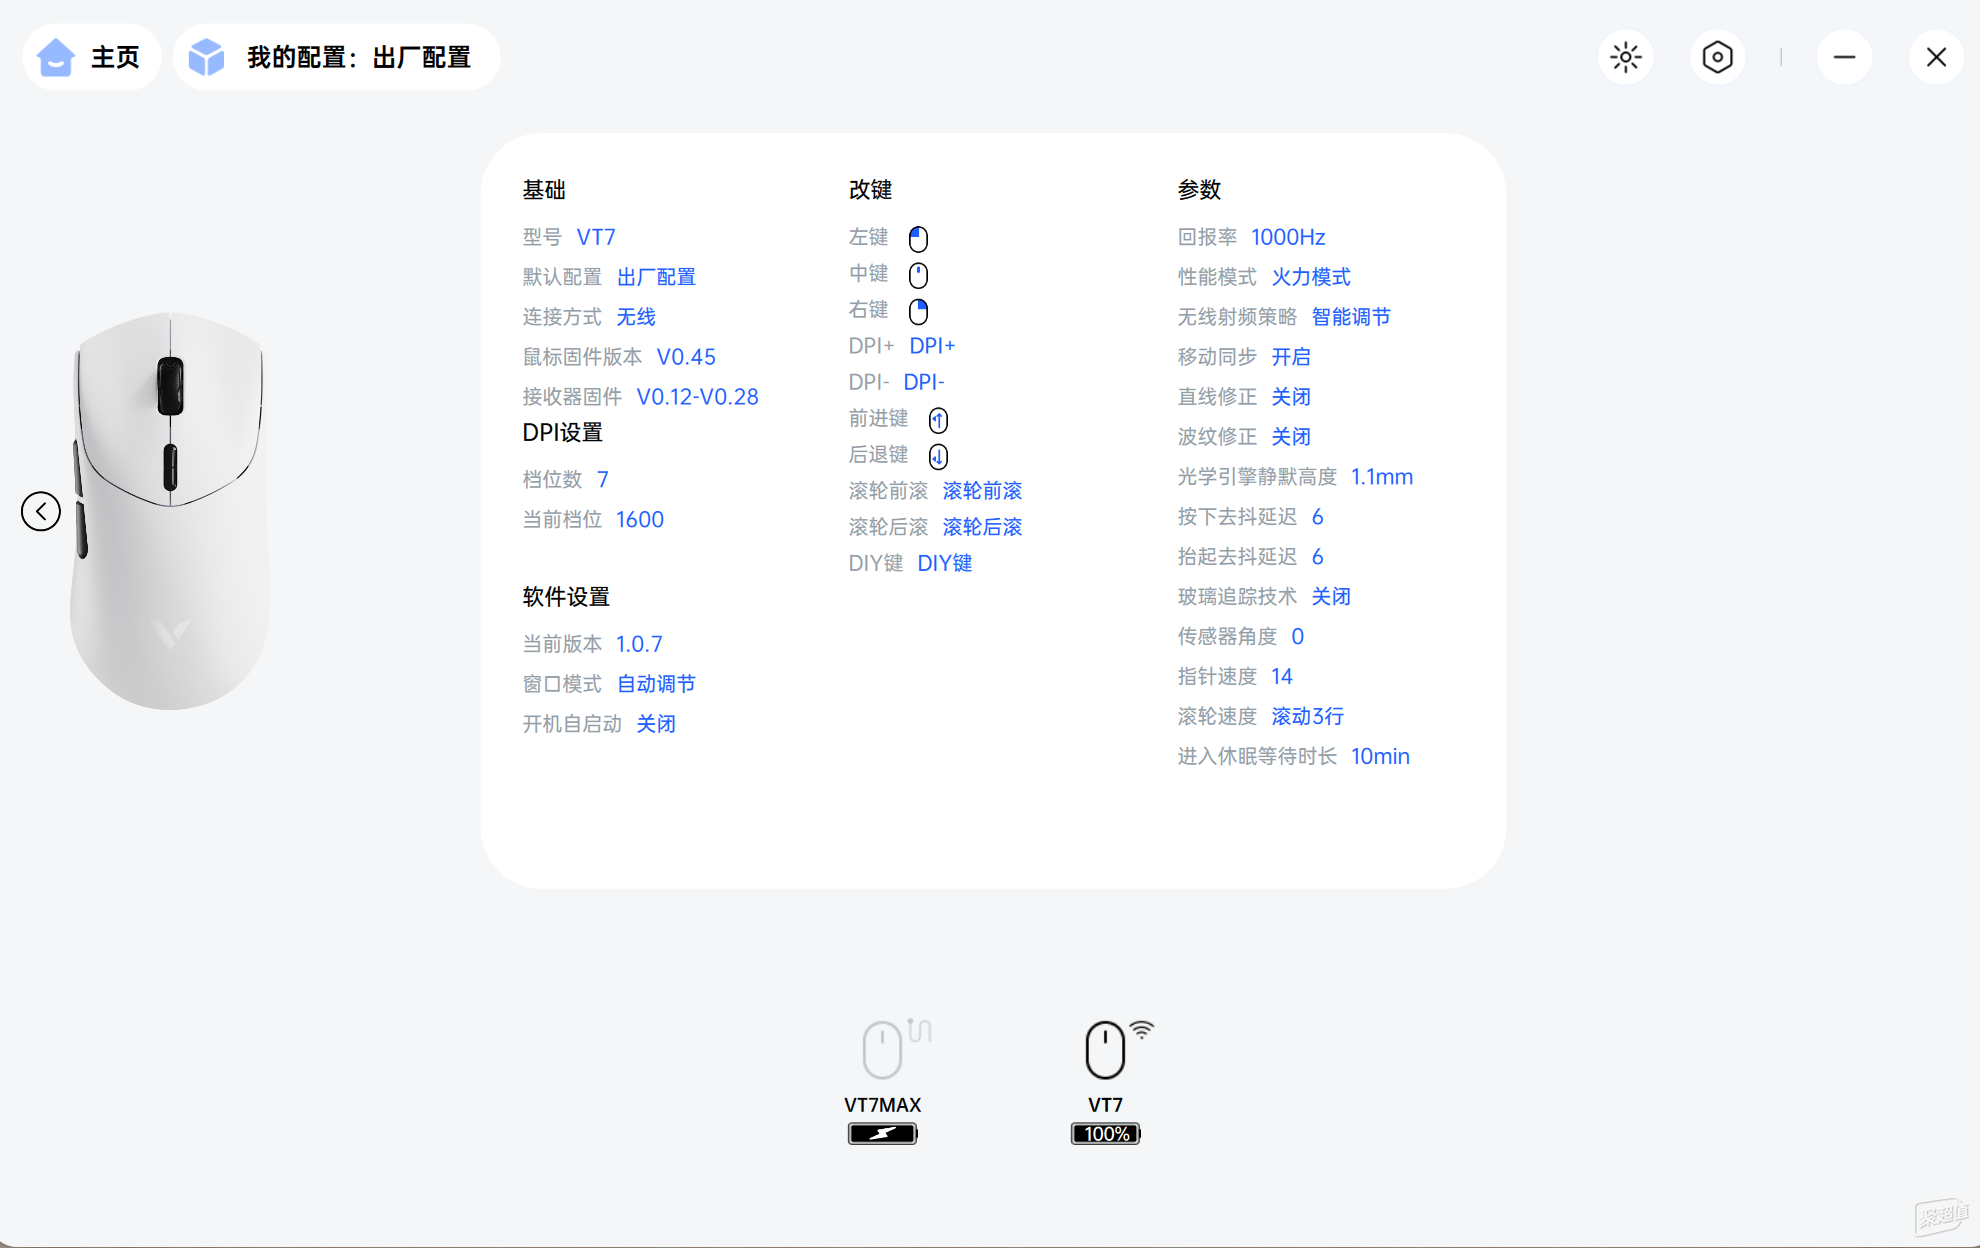Click the back arrow circle button

point(41,511)
